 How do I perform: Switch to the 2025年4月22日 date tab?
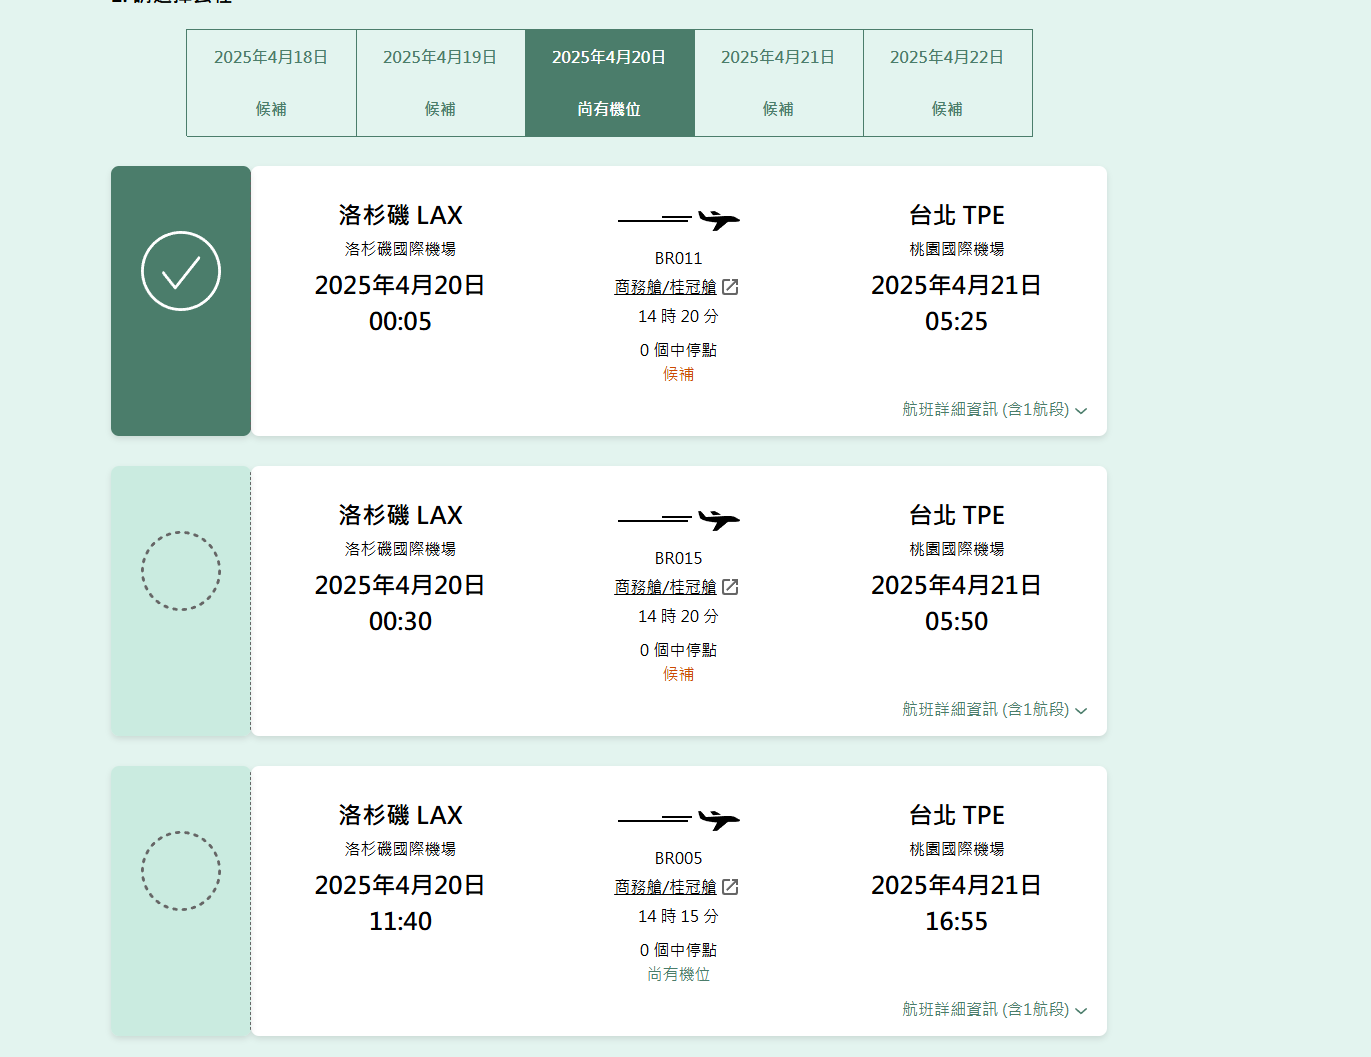[947, 83]
